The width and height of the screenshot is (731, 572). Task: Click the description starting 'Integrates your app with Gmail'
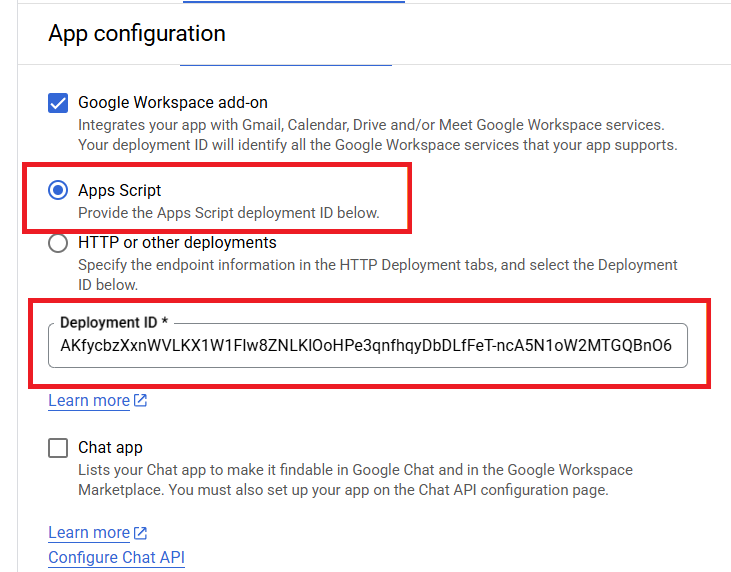click(x=378, y=135)
